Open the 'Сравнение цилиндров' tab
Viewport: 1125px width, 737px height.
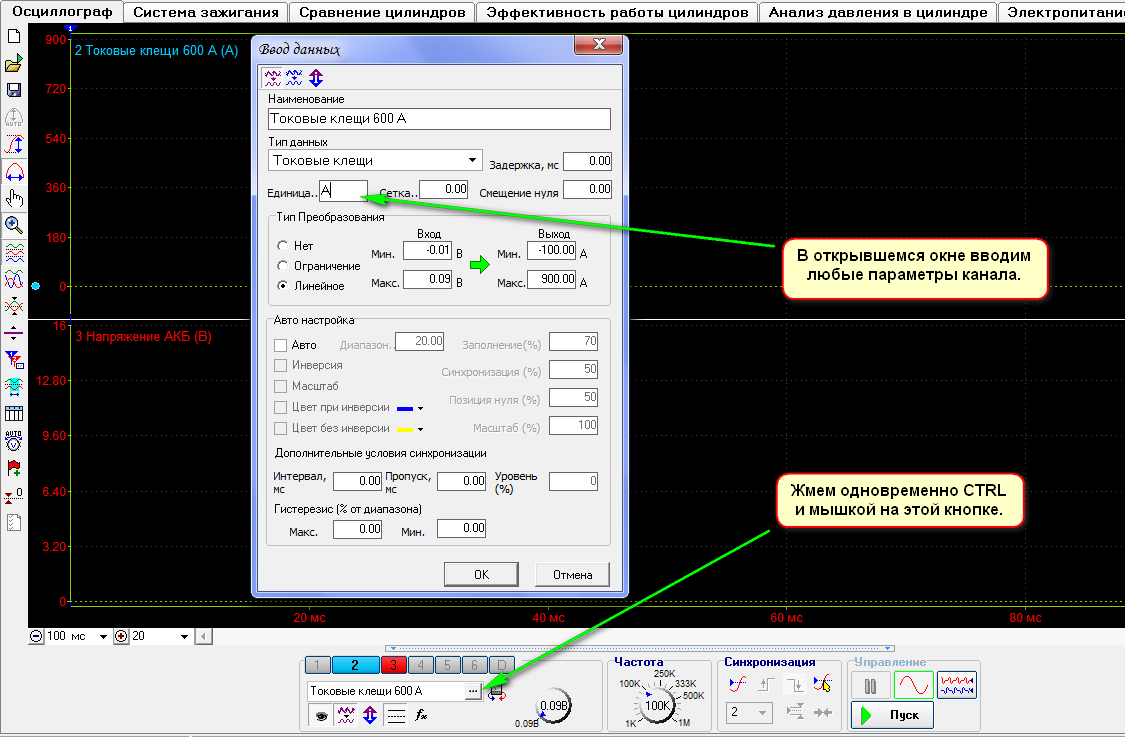[x=382, y=12]
